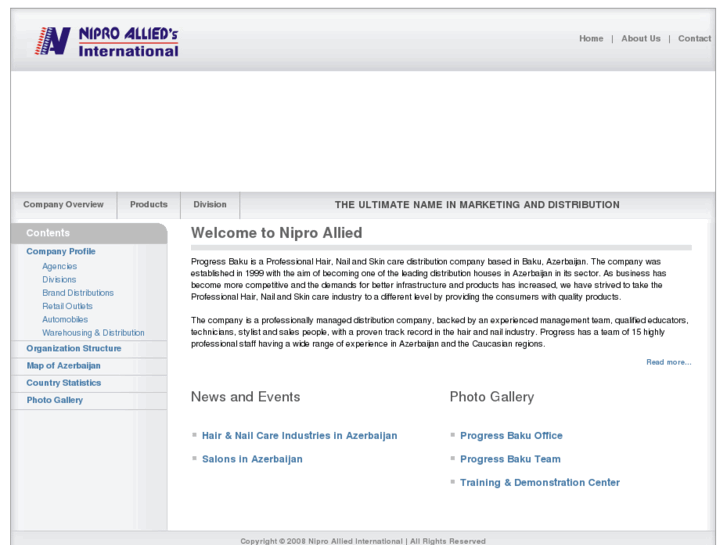Click the Nipro Allied's International logo

point(107,41)
